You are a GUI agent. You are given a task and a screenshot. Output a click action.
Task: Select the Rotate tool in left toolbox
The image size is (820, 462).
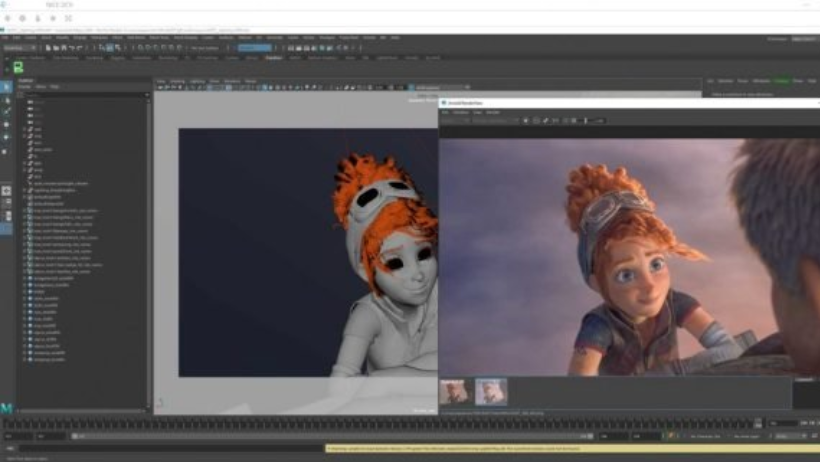tap(6, 138)
